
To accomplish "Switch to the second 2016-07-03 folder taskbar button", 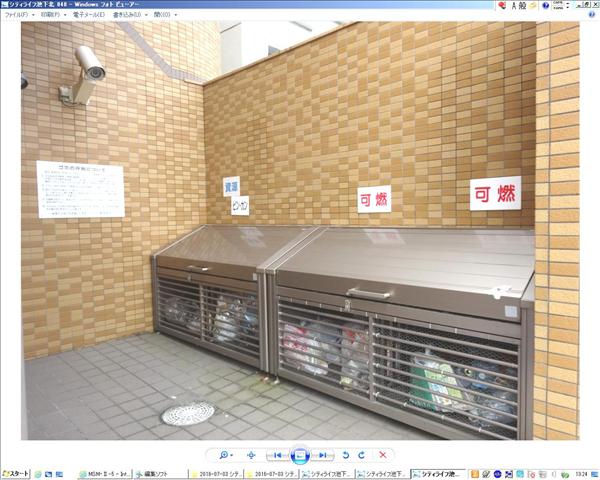I will click(272, 474).
